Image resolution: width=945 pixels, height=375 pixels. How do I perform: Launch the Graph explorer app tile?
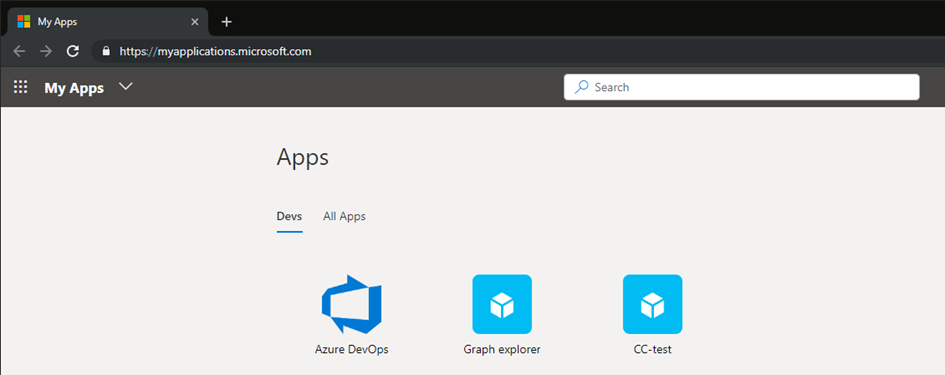tap(502, 304)
